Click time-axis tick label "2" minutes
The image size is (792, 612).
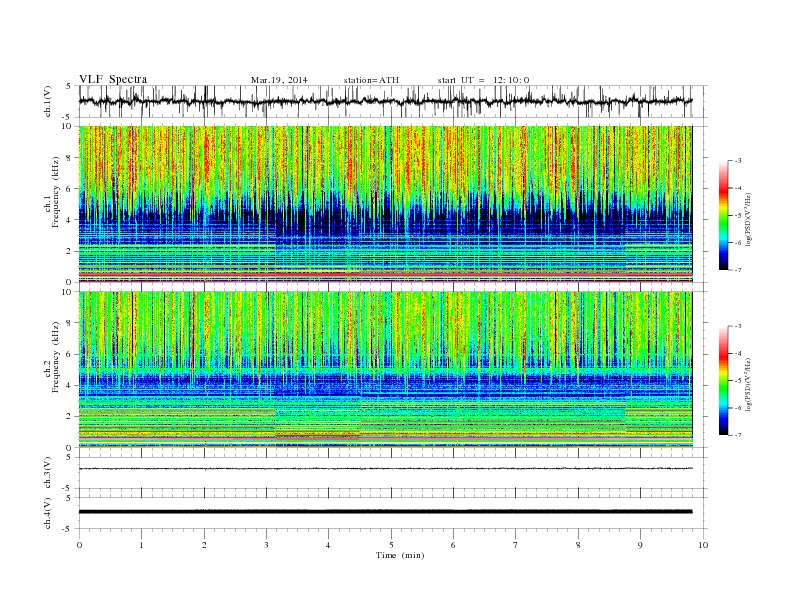pos(204,545)
